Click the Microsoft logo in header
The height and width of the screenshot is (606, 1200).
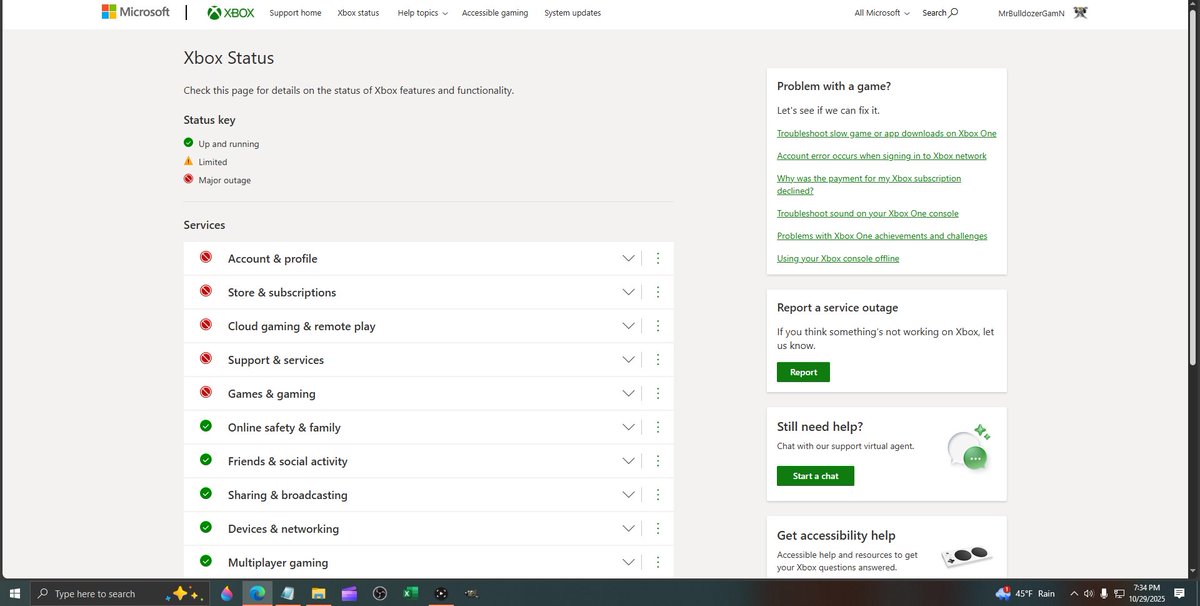[x=135, y=12]
